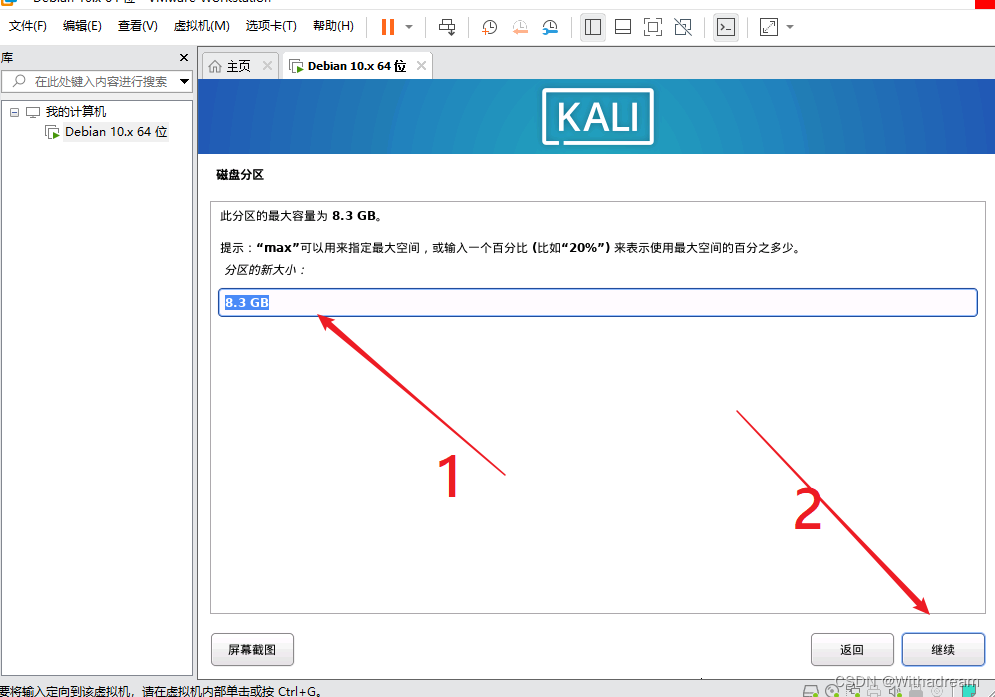Screen dimensions: 995x697
Task: Close the Debian 10.x 64 位 tab
Action: click(421, 65)
